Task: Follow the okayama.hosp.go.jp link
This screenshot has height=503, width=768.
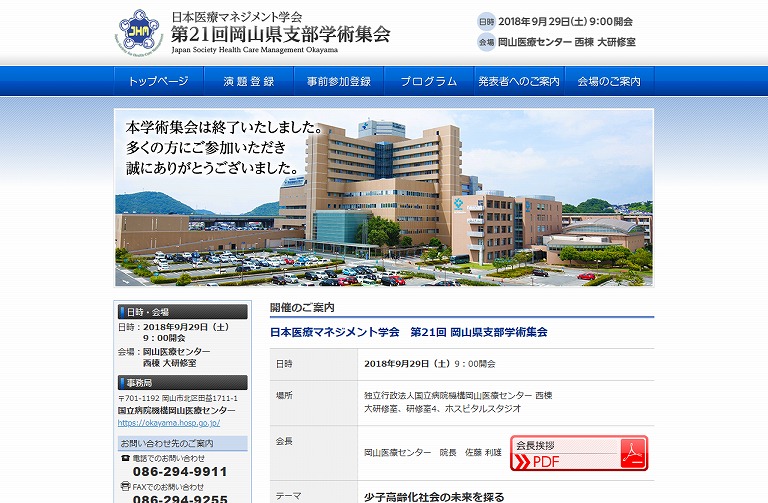Action: [x=169, y=423]
